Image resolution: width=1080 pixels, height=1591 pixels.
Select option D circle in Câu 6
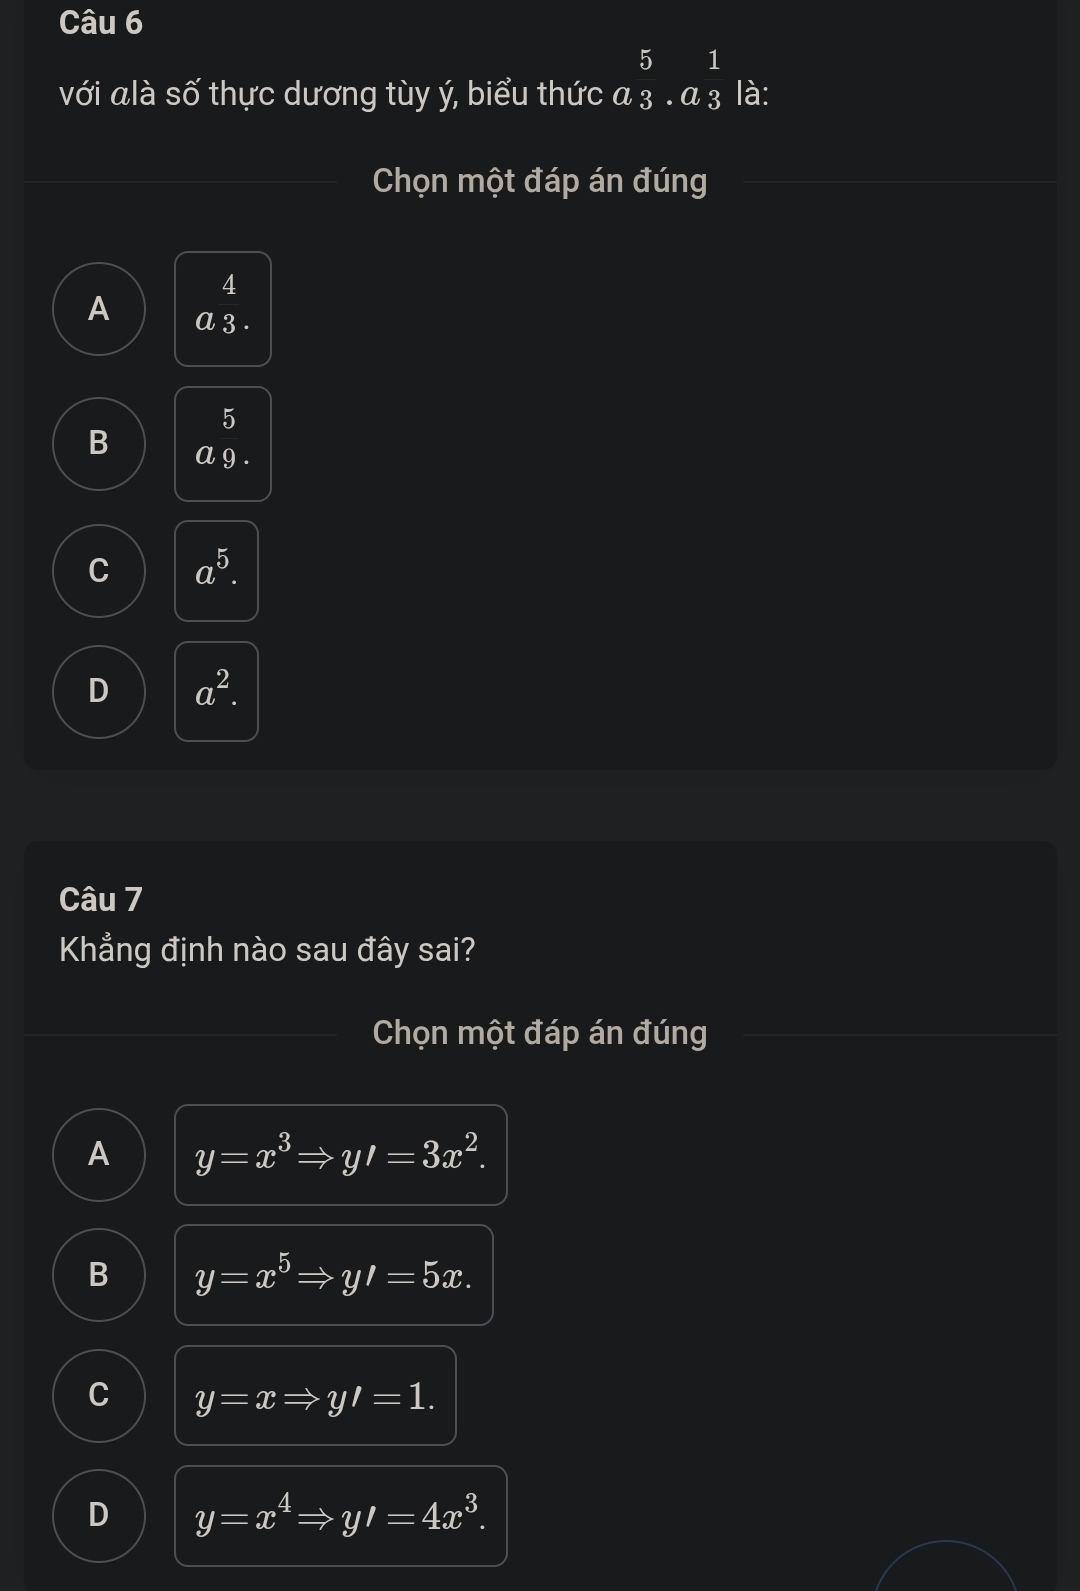pyautogui.click(x=99, y=692)
